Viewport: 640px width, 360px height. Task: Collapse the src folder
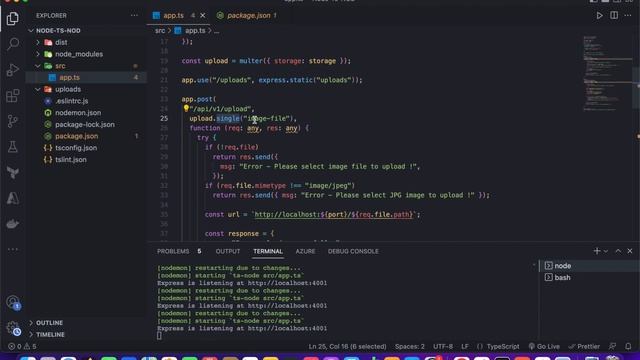point(38,66)
